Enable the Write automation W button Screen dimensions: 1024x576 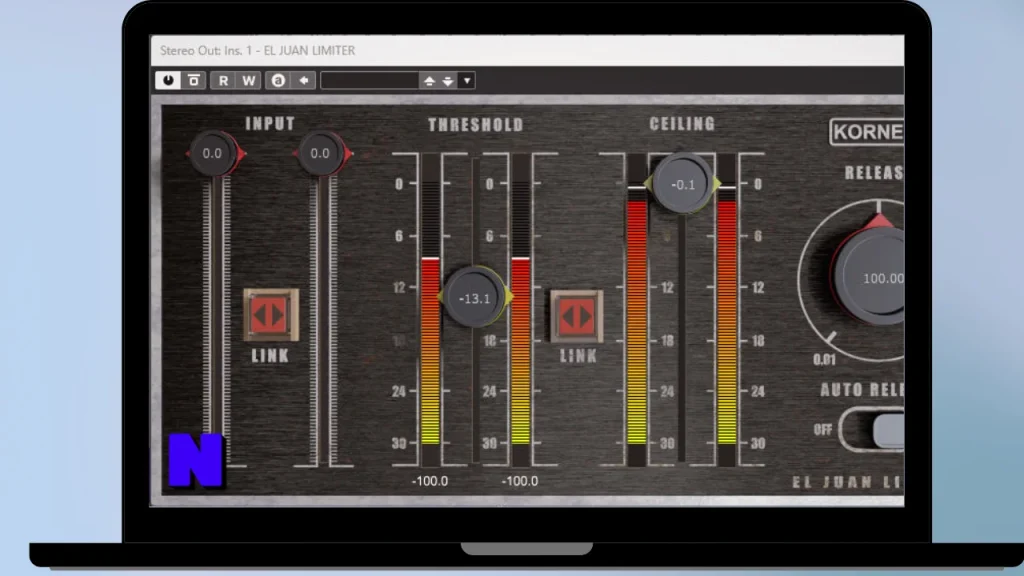249,80
